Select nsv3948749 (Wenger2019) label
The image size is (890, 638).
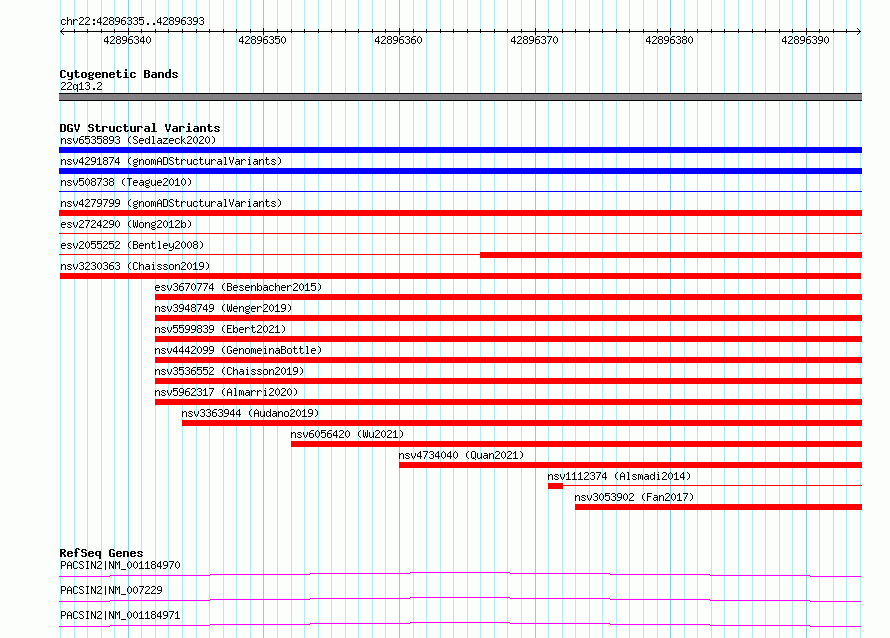[223, 308]
